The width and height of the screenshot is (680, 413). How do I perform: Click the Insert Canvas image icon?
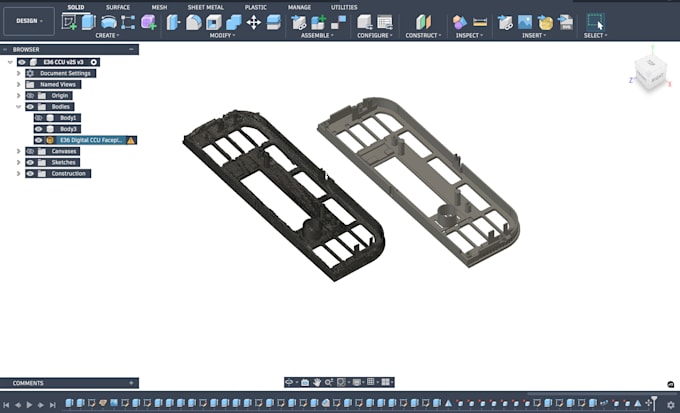click(525, 22)
